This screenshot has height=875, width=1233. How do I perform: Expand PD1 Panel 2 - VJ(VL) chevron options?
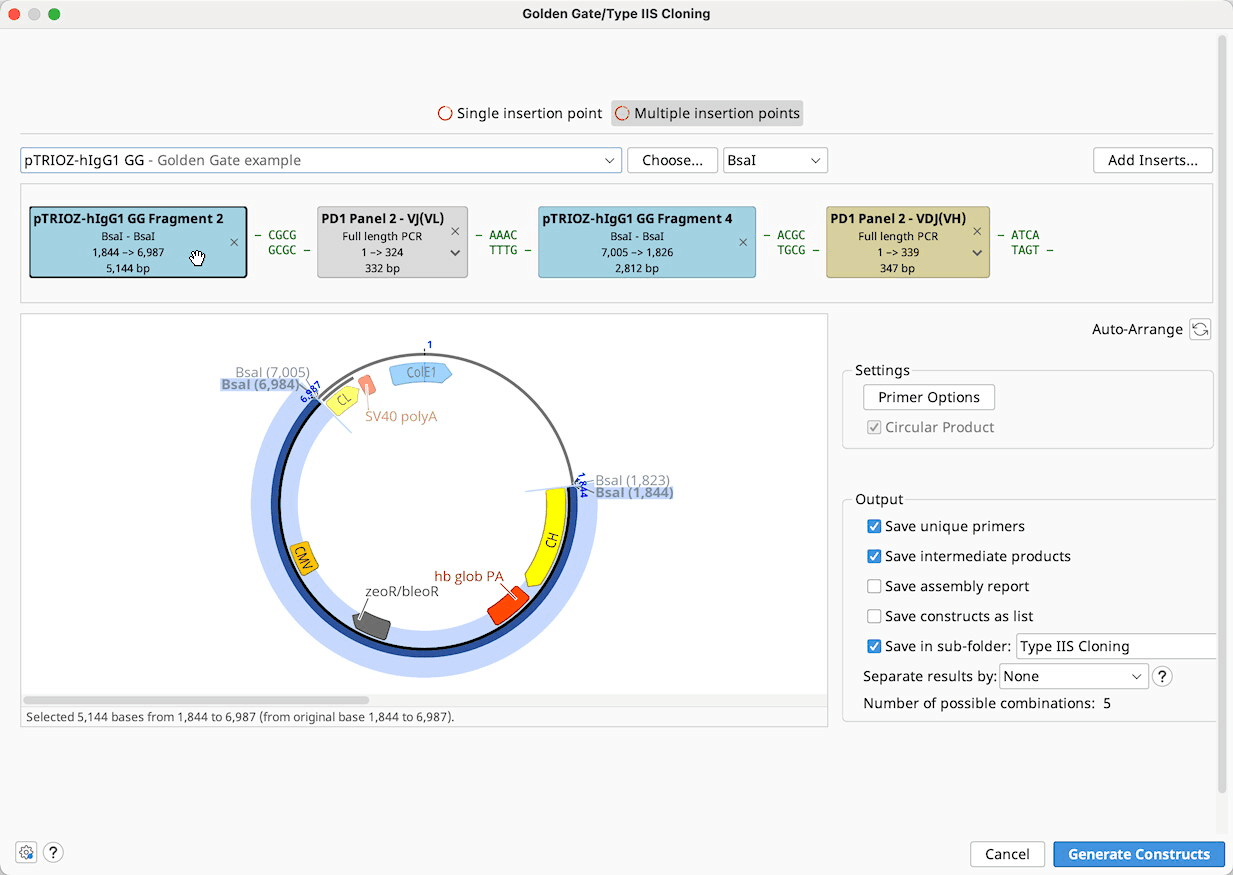(455, 254)
